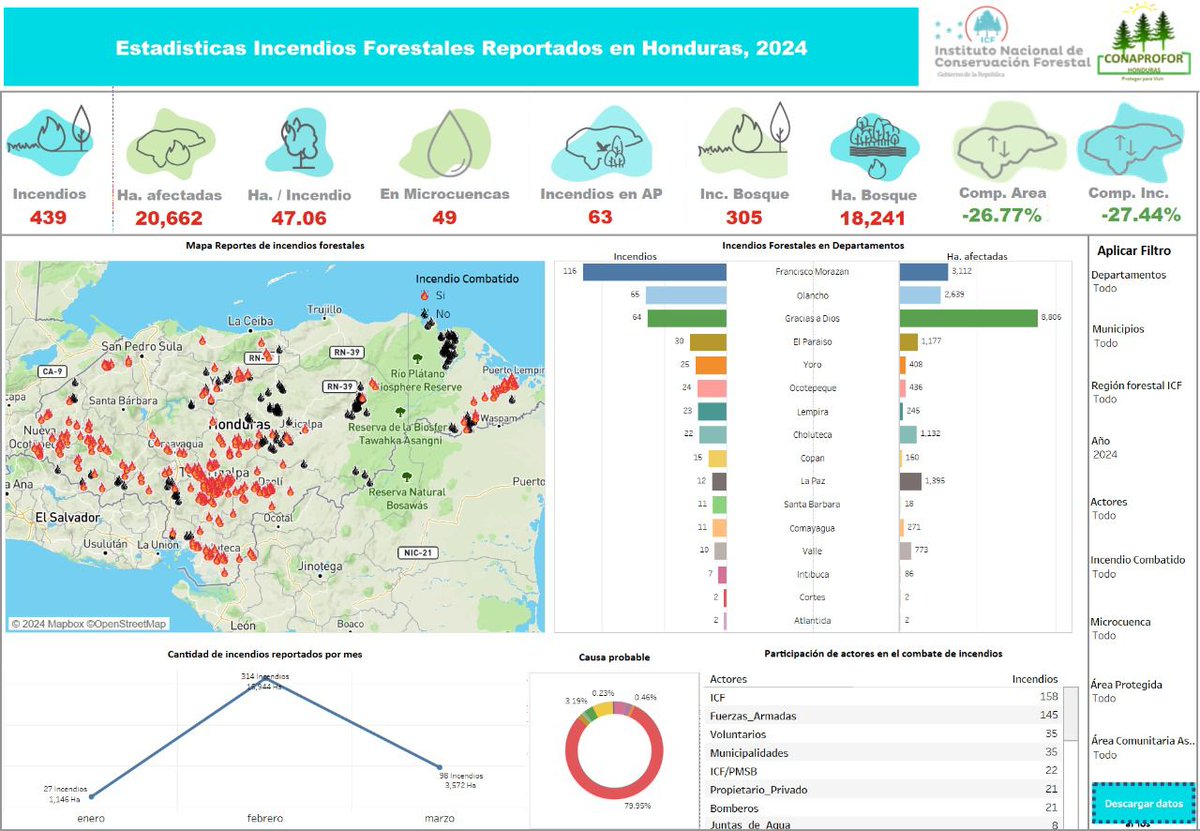Select Gracias a Dios hectares bar
The width and height of the screenshot is (1200, 831).
(968, 318)
